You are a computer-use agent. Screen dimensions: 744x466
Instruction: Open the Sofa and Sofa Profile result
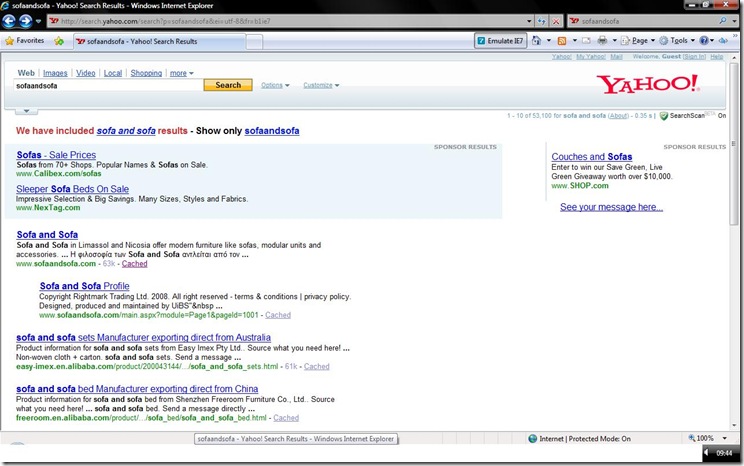coord(84,286)
